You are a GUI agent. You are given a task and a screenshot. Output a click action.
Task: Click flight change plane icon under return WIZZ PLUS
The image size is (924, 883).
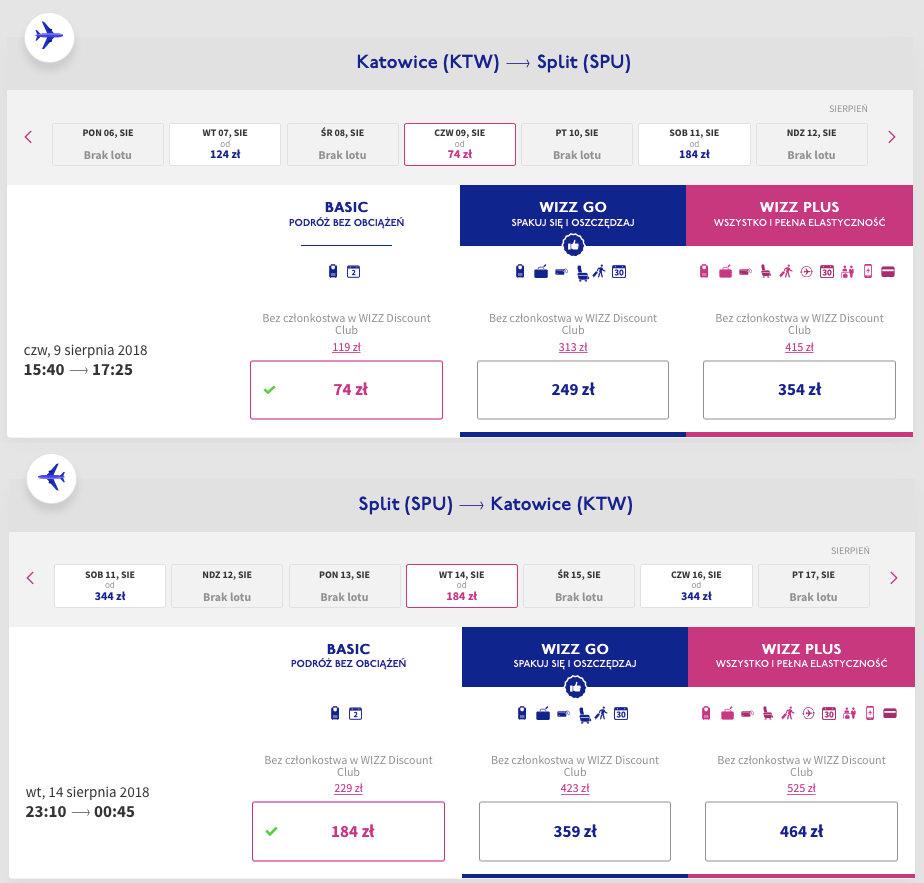(x=808, y=714)
